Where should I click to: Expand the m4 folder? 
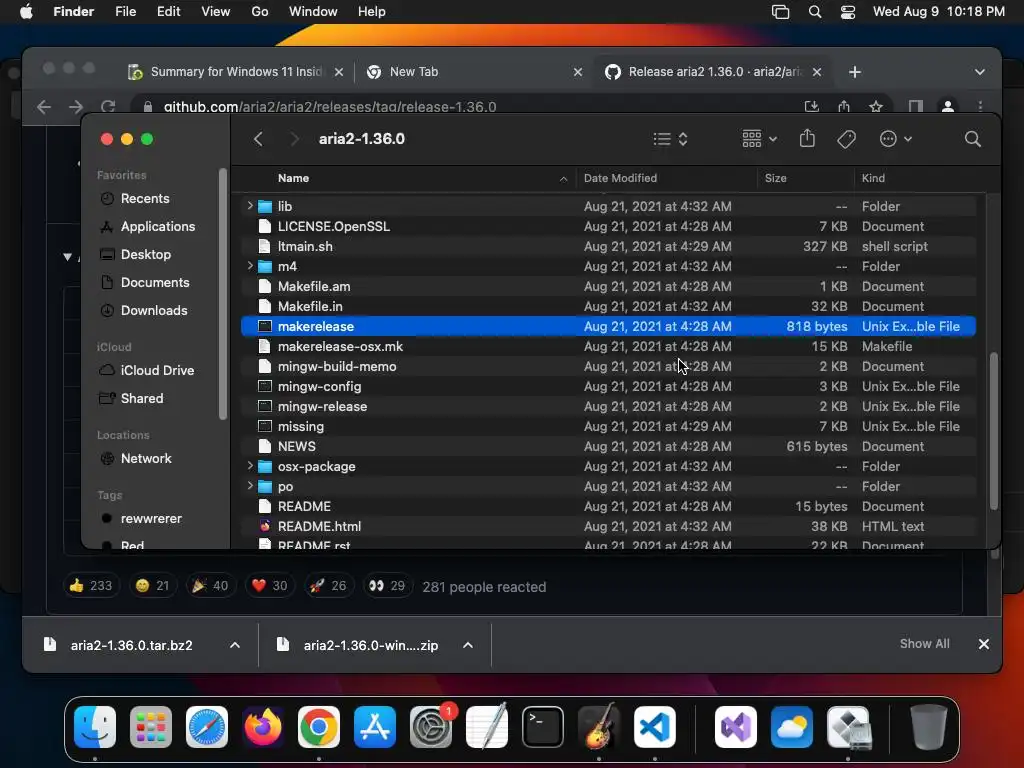[249, 266]
